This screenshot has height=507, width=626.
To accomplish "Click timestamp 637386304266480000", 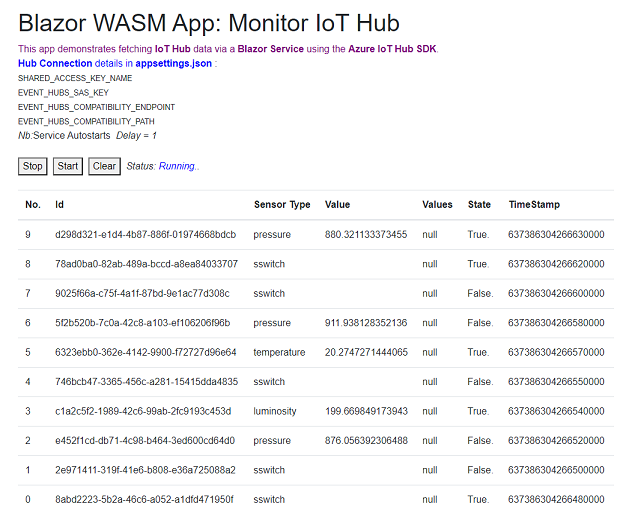I will click(556, 499).
